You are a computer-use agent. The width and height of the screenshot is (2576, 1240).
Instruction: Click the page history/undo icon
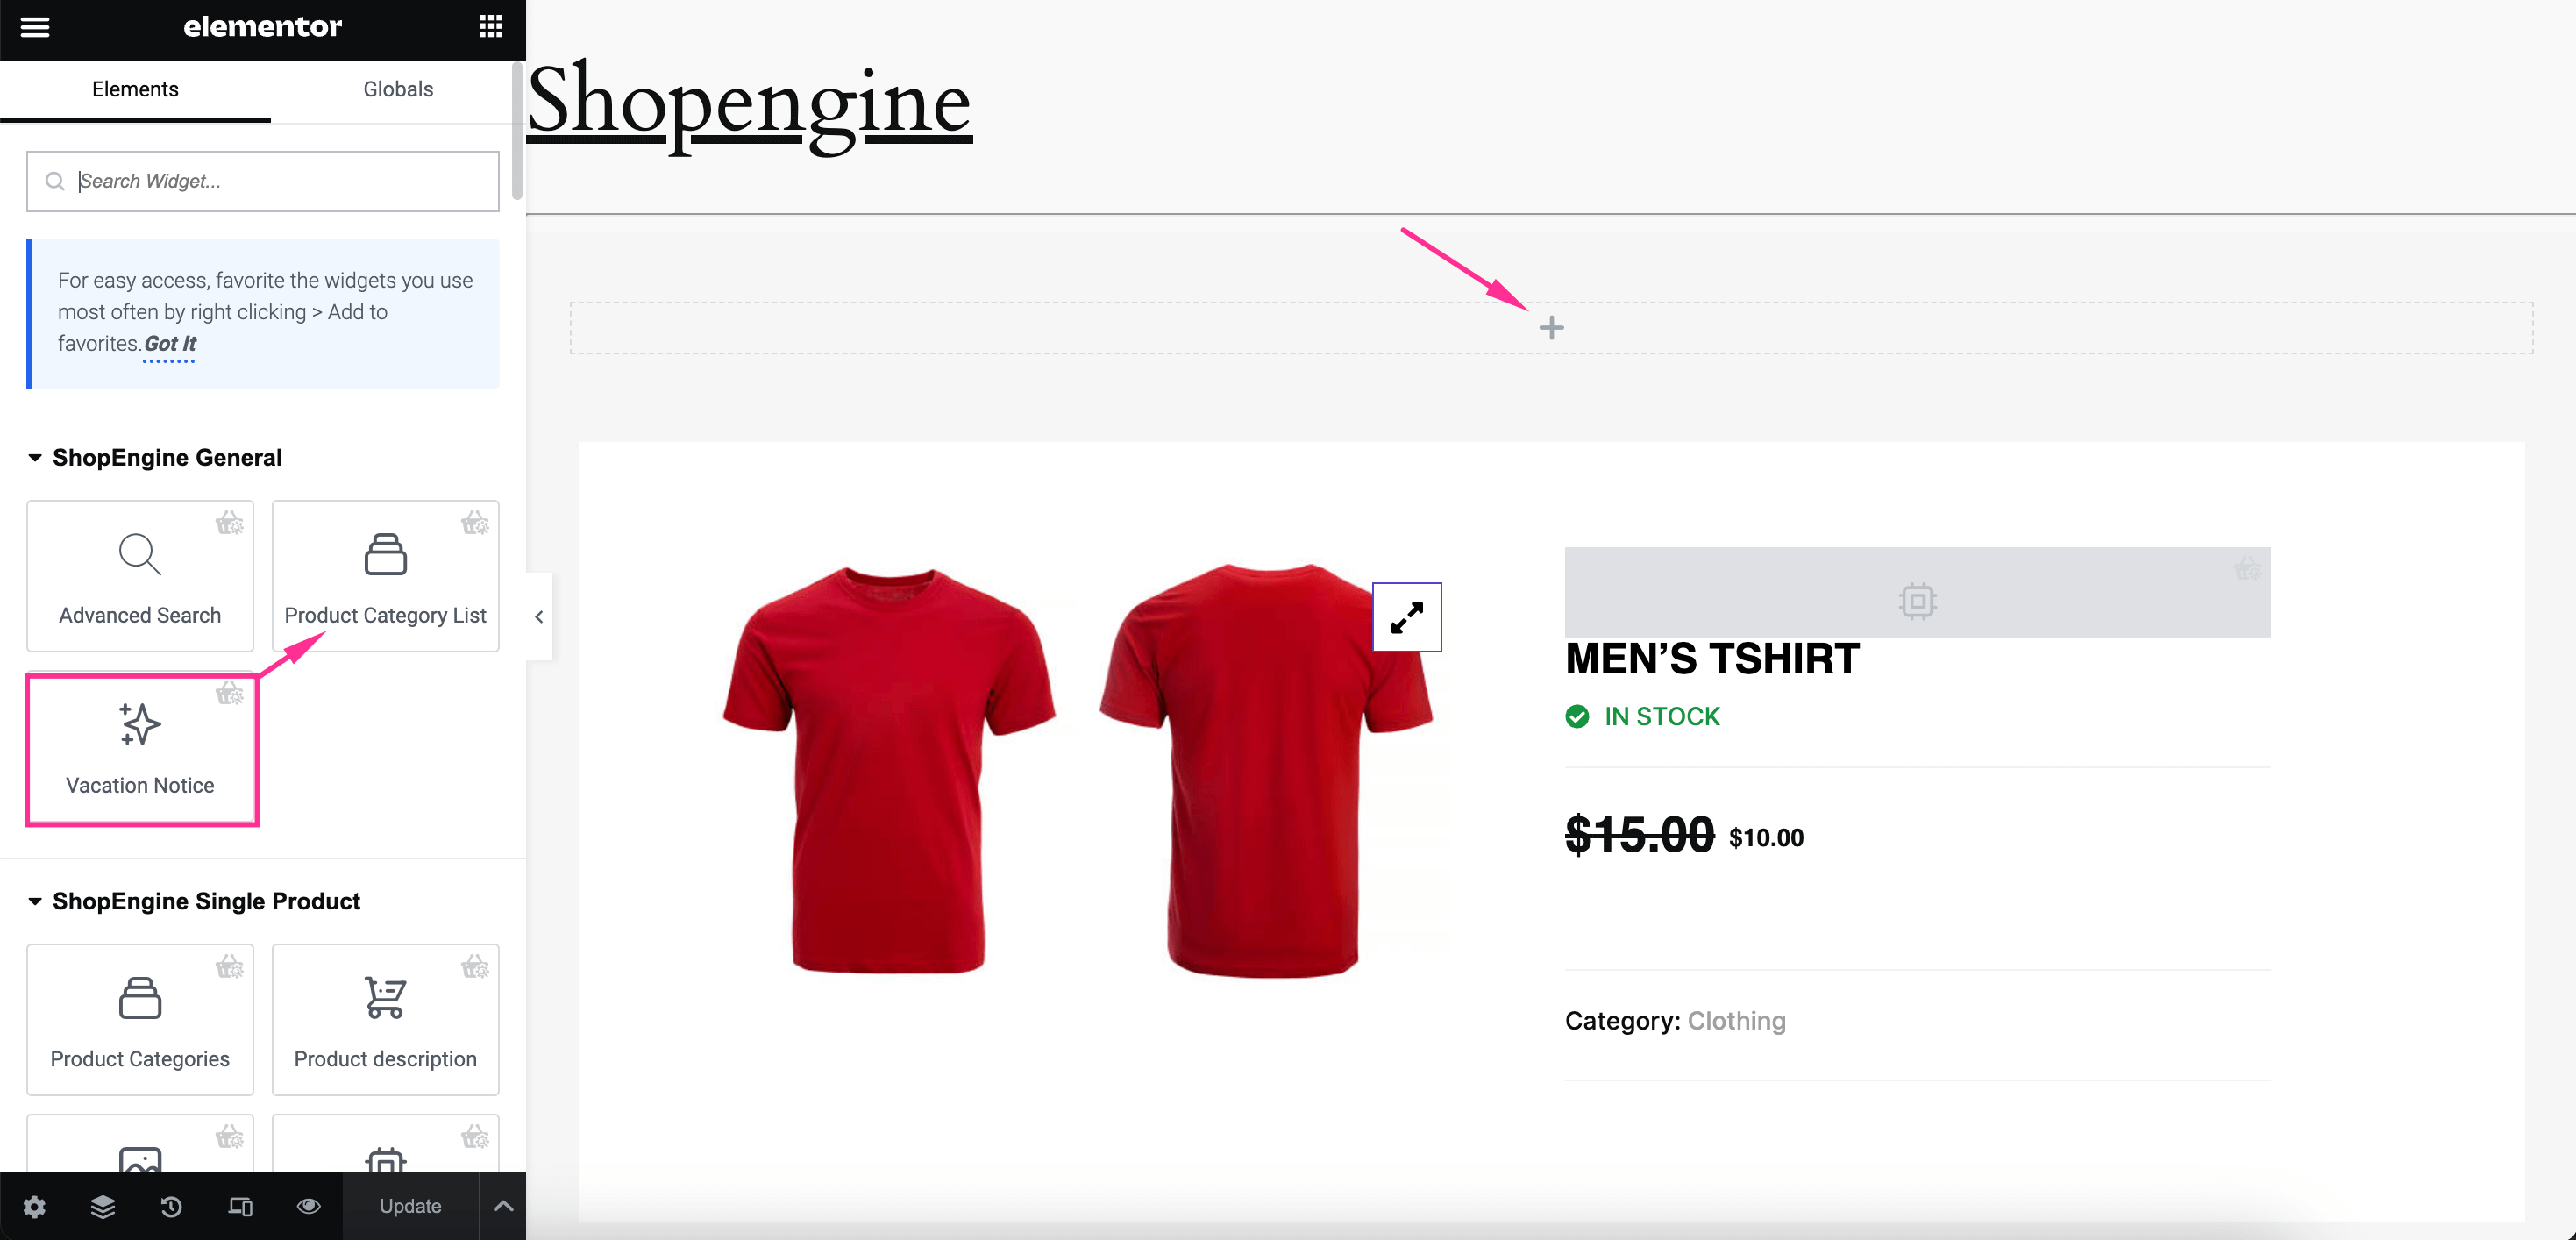click(x=171, y=1206)
